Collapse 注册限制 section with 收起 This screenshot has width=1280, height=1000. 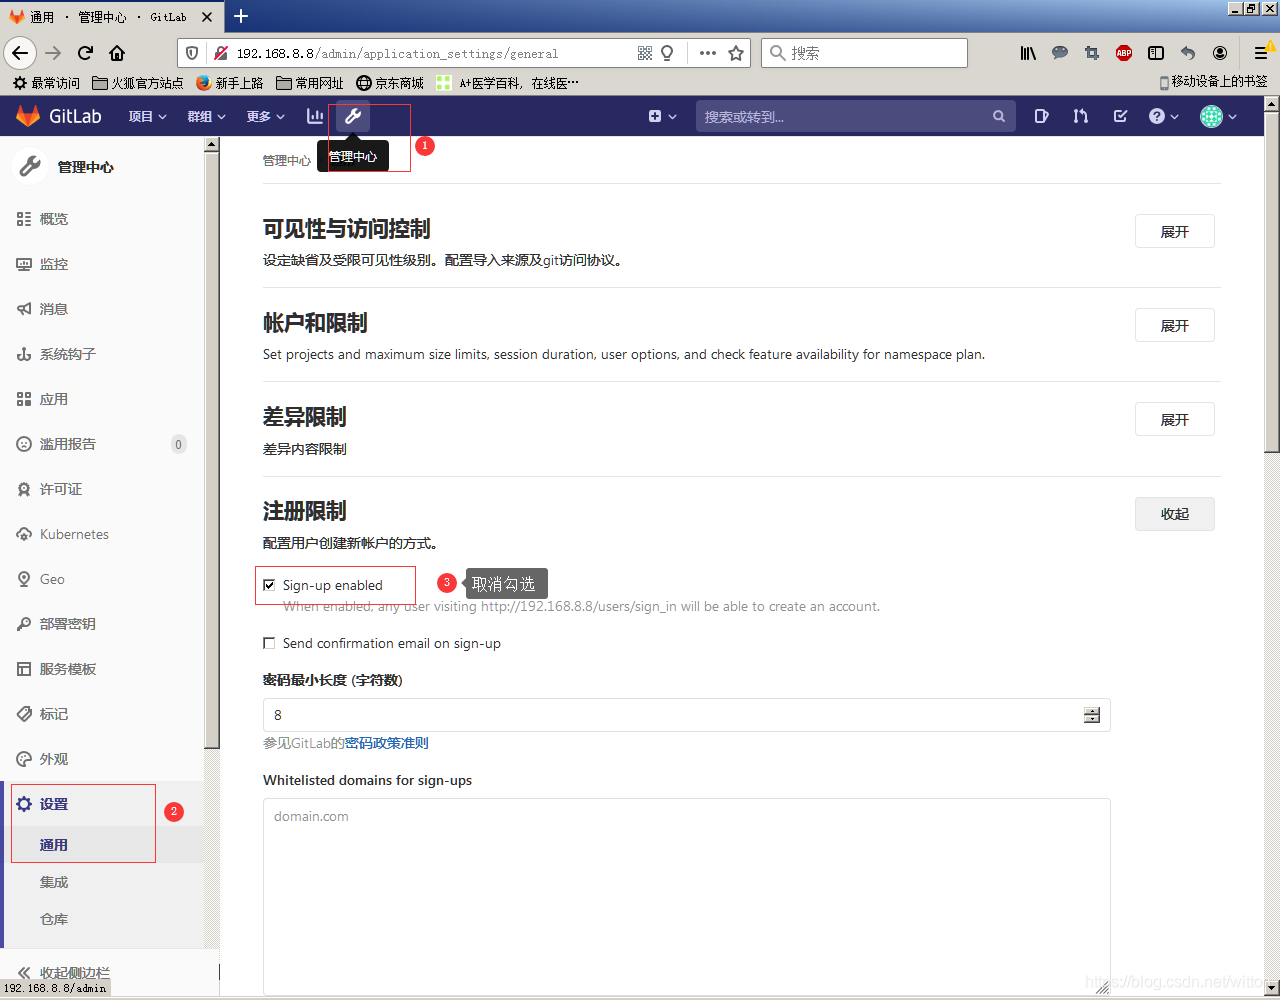click(x=1175, y=513)
